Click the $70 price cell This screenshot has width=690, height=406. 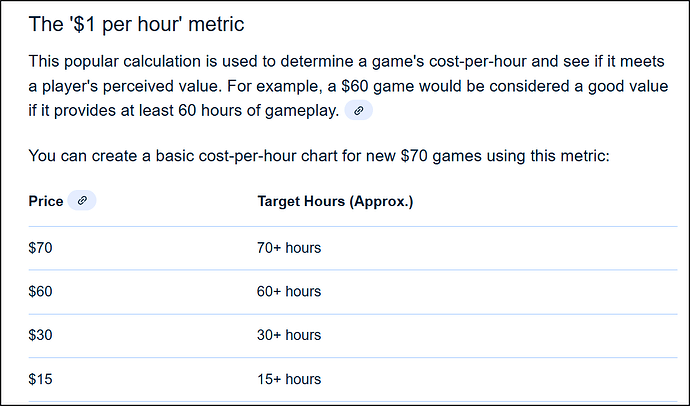[x=40, y=247]
